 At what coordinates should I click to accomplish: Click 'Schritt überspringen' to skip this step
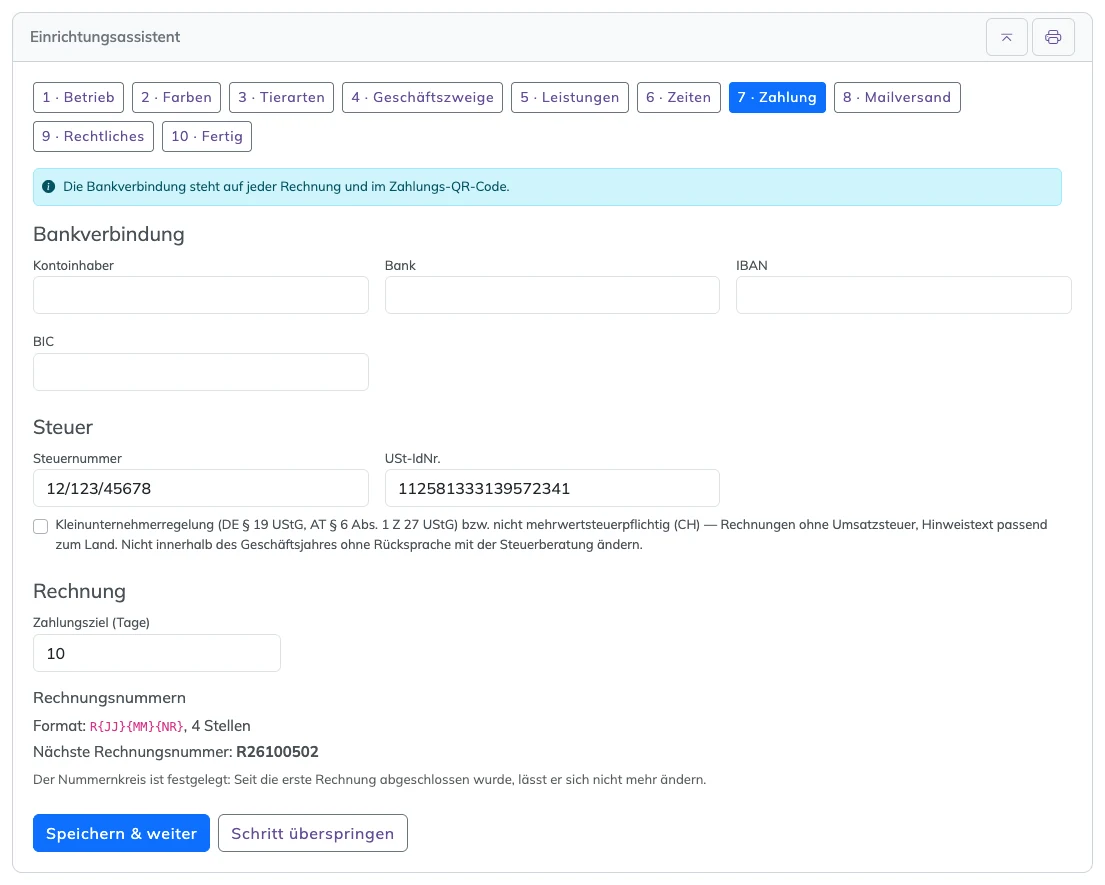pos(313,833)
